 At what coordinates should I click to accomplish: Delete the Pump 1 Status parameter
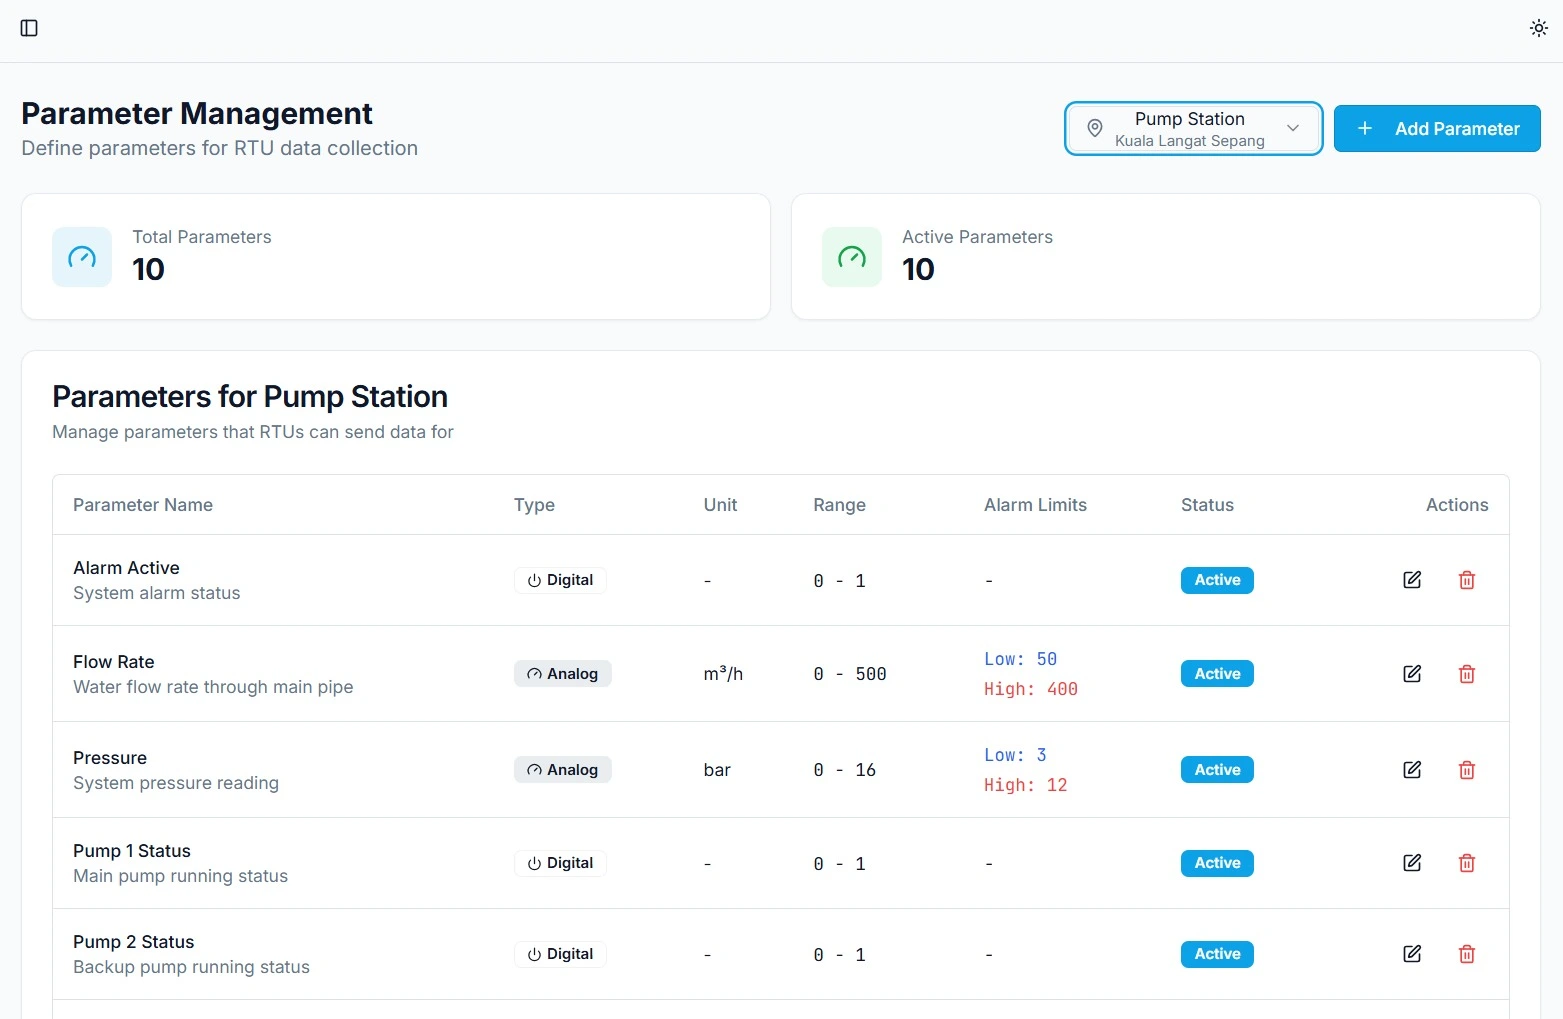pyautogui.click(x=1467, y=863)
